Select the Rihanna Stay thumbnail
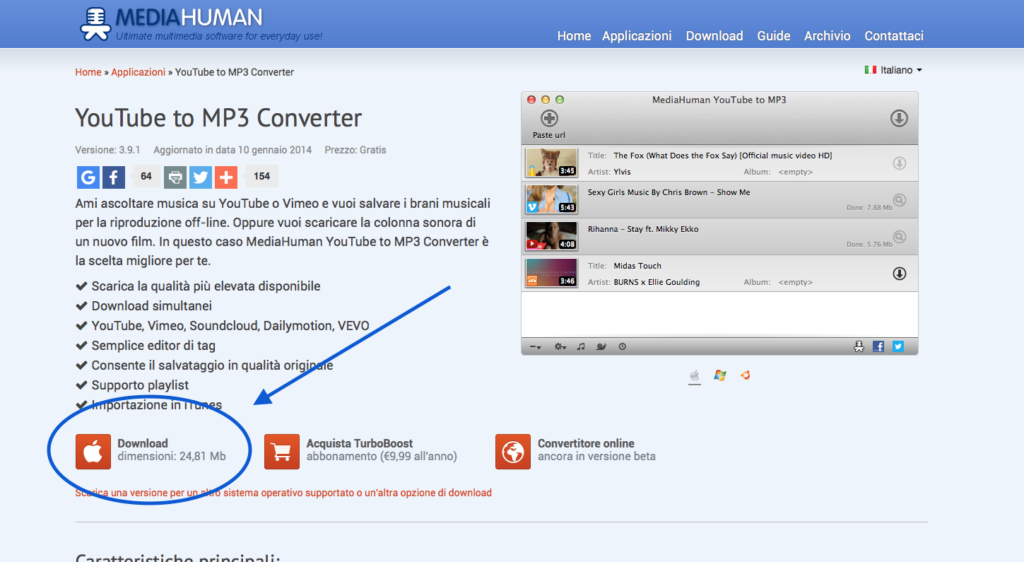Viewport: 1024px width, 562px height. coord(551,236)
